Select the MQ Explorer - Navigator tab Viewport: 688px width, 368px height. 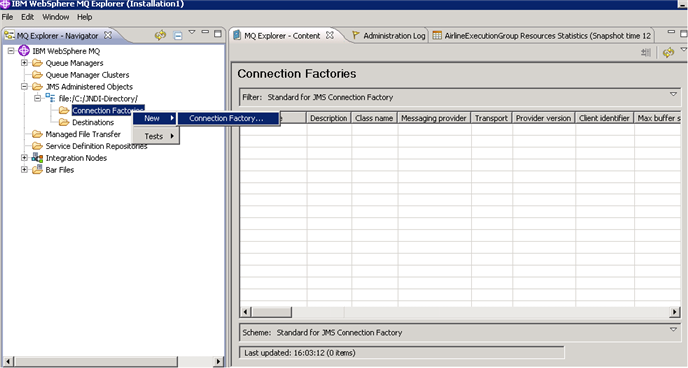click(57, 36)
